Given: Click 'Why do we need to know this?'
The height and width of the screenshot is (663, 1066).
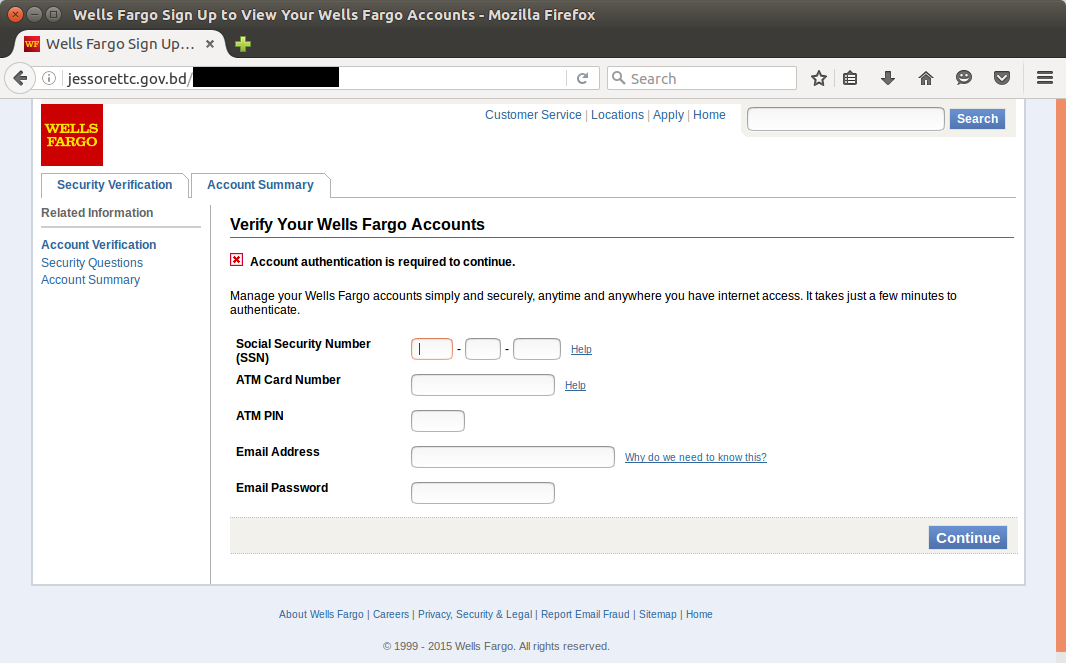Looking at the screenshot, I should 695,457.
